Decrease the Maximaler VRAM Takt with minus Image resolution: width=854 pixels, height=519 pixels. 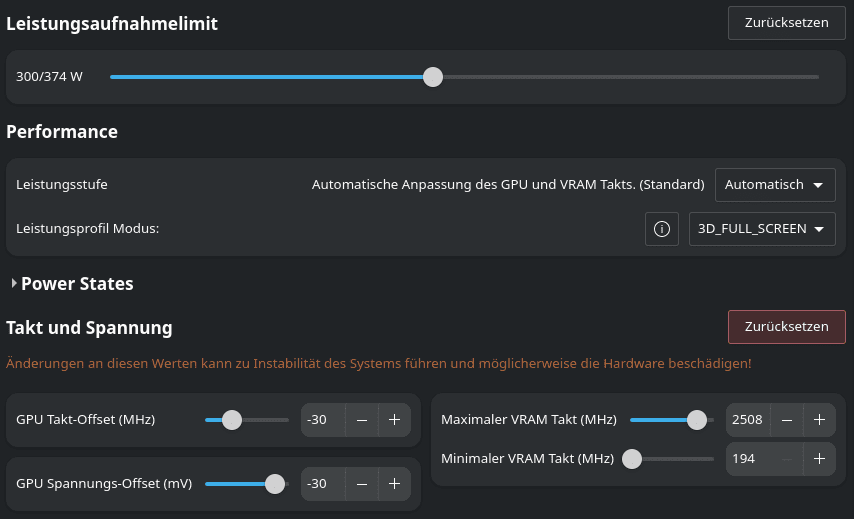point(786,420)
